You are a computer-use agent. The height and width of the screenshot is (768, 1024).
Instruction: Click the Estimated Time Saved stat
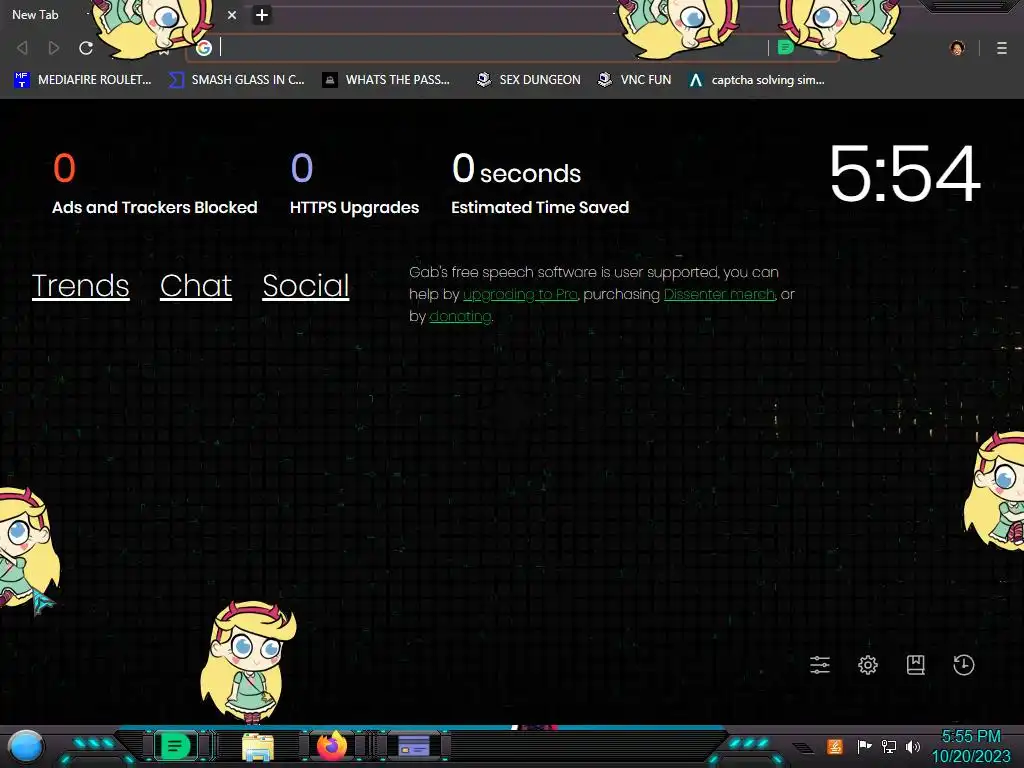click(540, 184)
